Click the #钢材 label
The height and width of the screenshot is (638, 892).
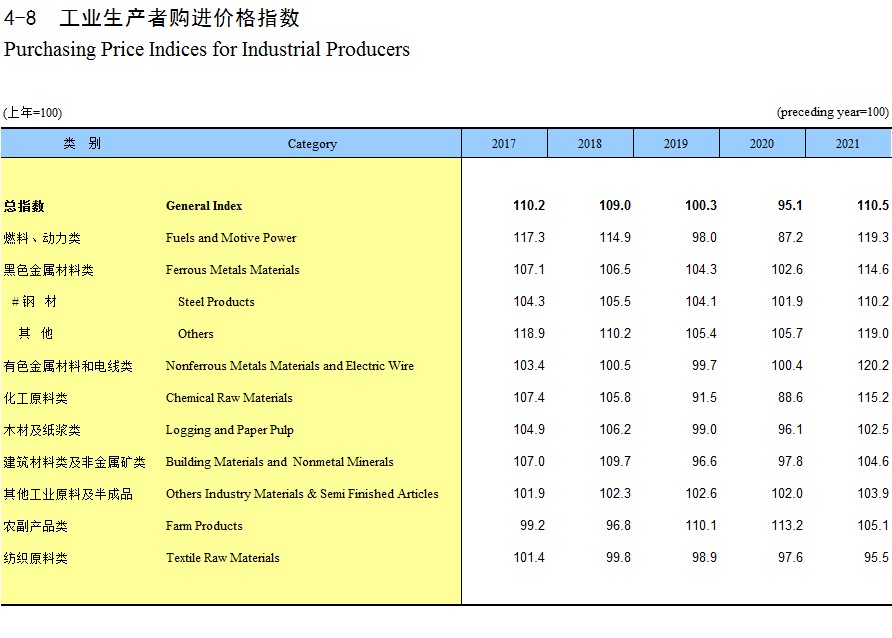pyautogui.click(x=34, y=301)
